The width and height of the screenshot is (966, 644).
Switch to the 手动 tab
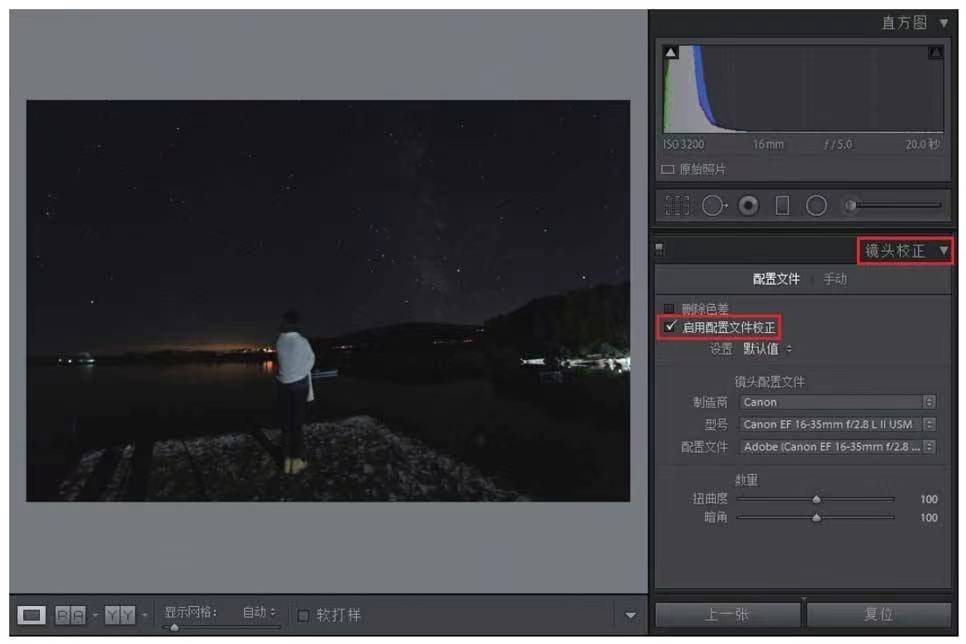835,279
